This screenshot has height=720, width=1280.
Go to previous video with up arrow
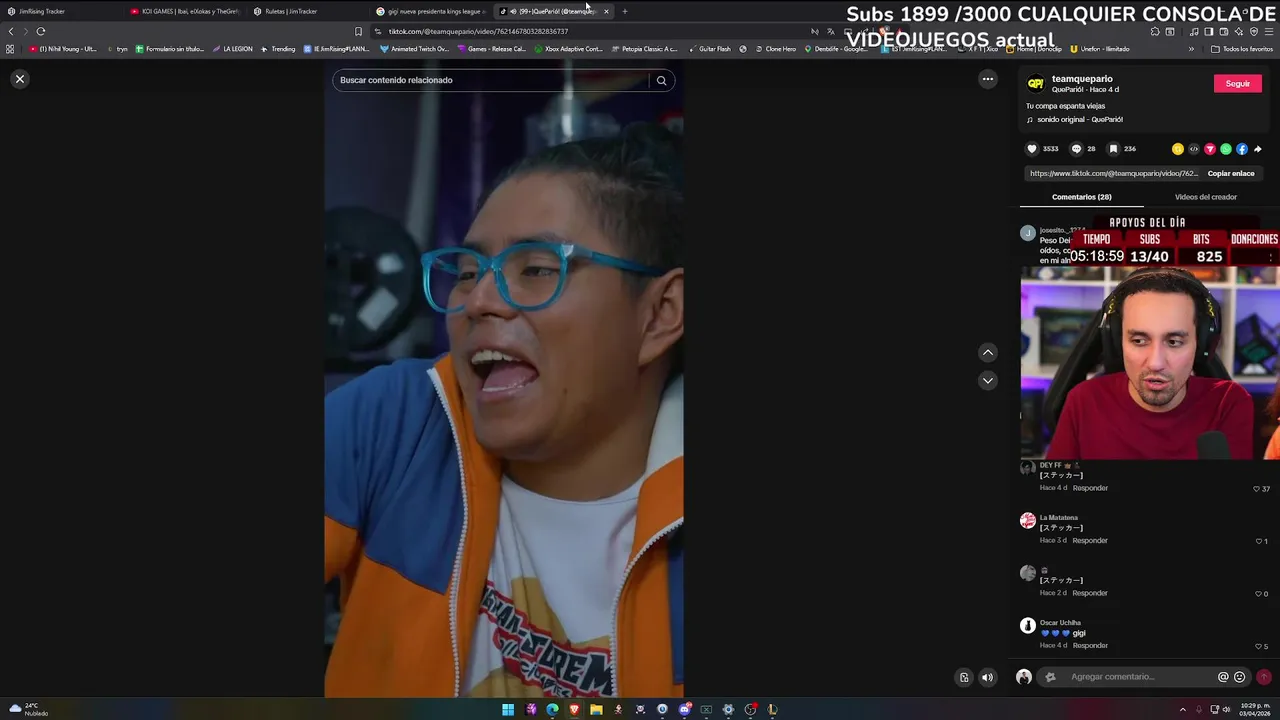point(988,352)
